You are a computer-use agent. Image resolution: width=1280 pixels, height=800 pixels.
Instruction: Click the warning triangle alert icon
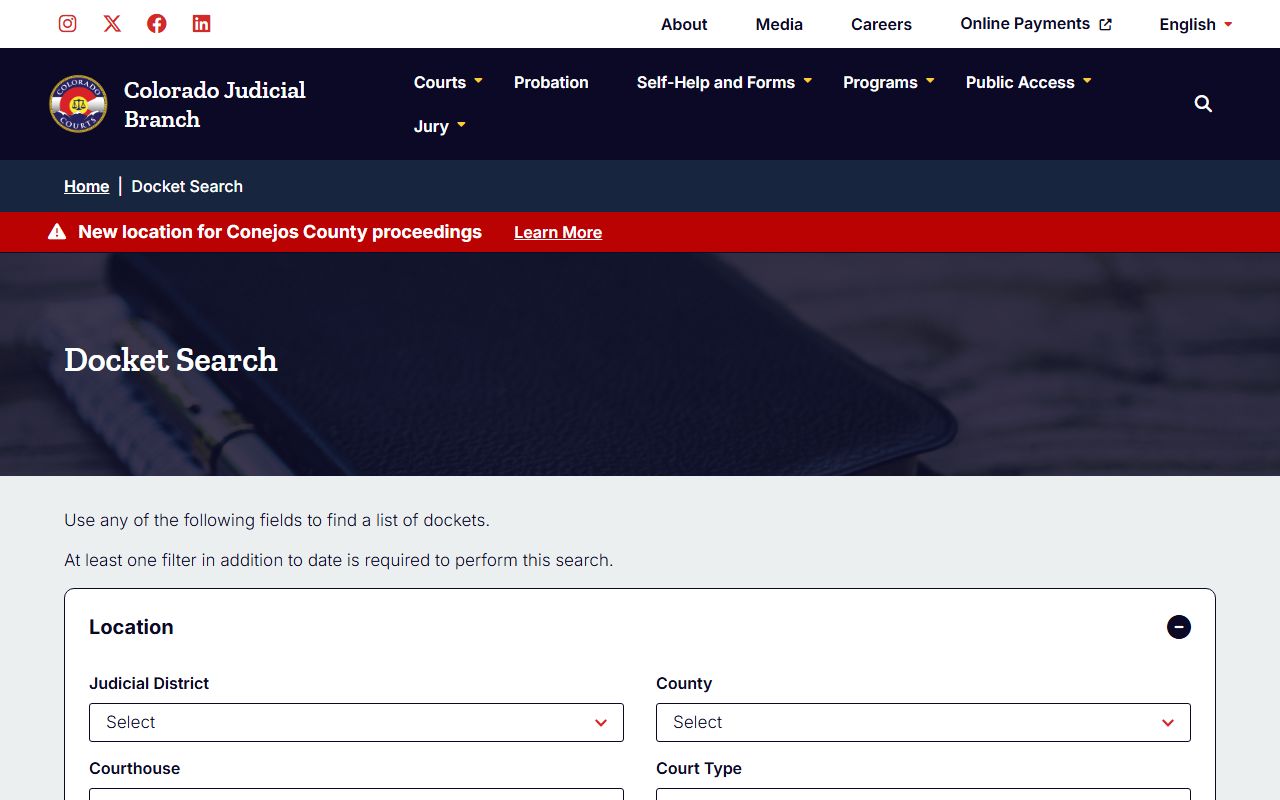point(57,232)
